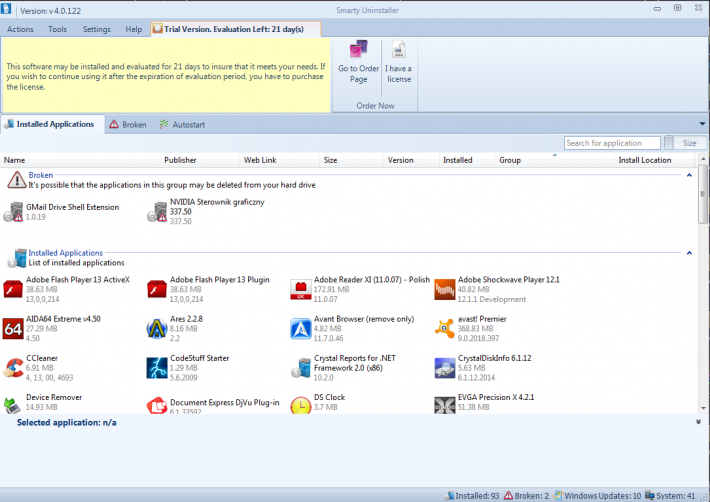Select Adobe Flash Player 13 ActiveX icon
710x502 pixels.
pos(13,289)
